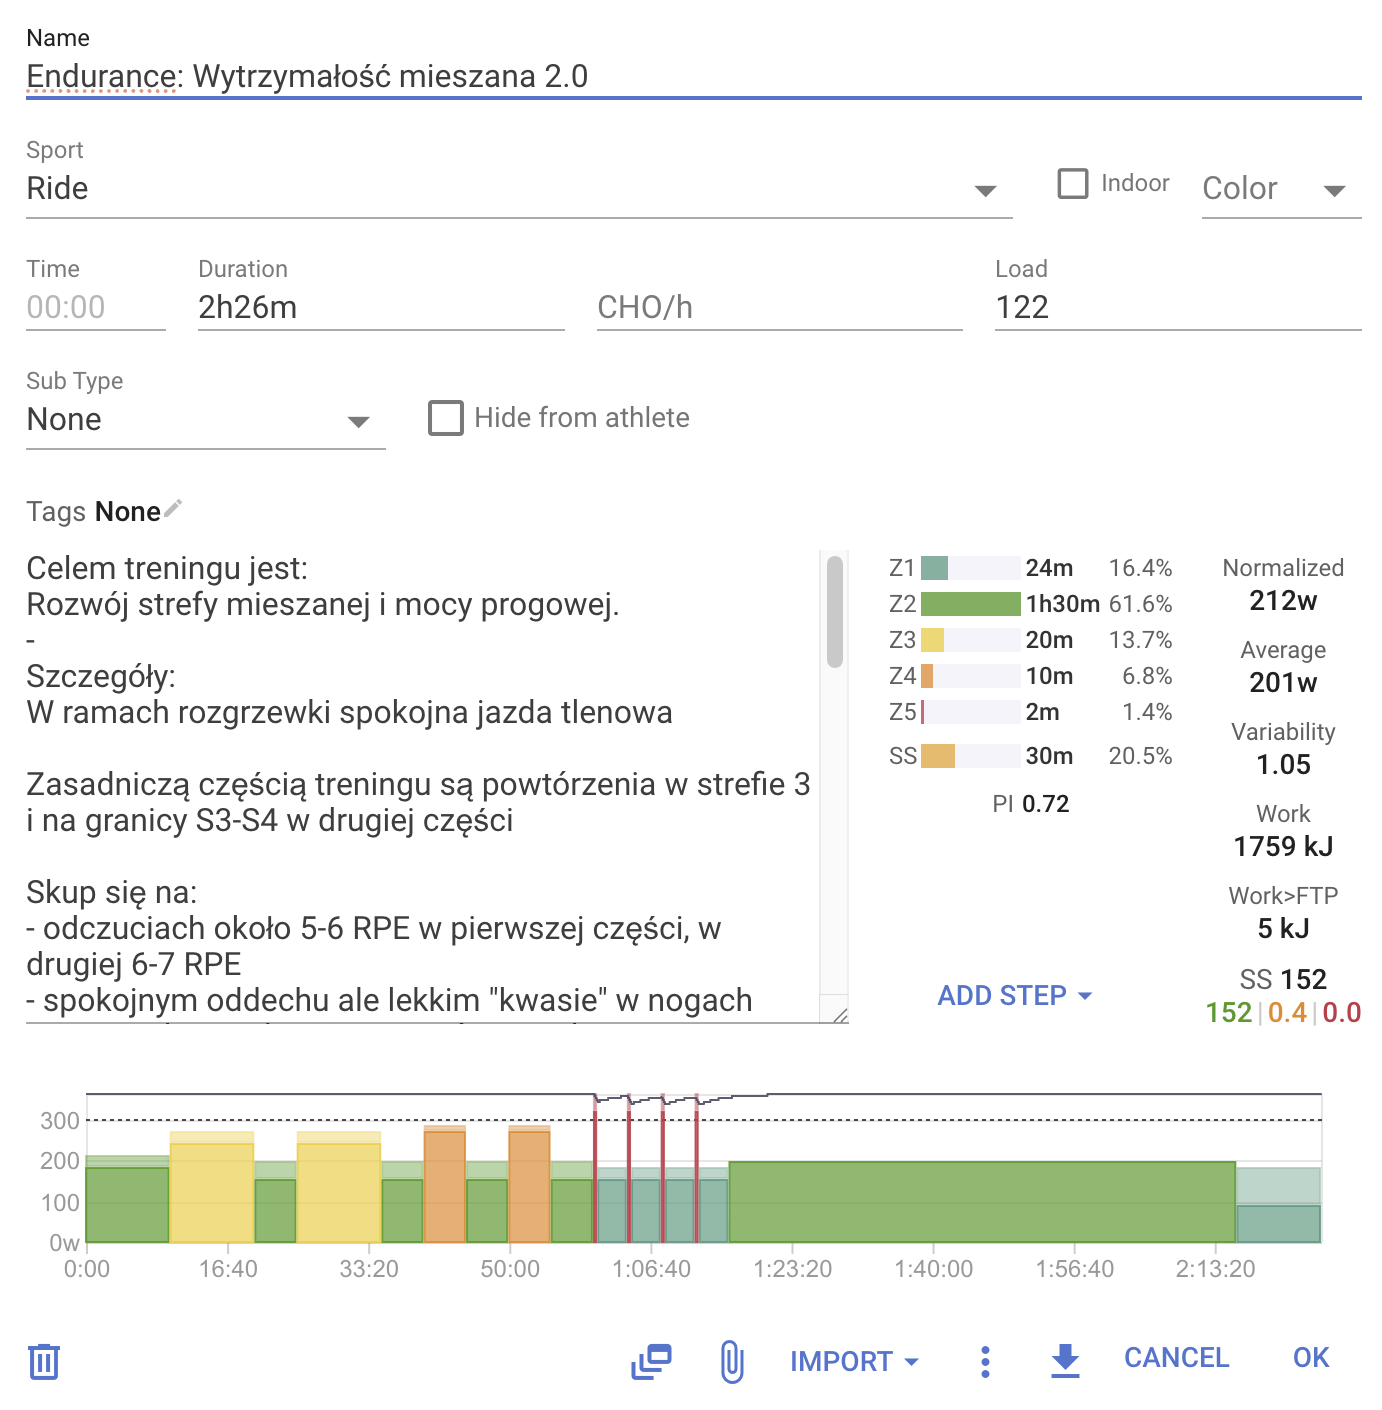Enable the Indoor checkbox
The width and height of the screenshot is (1382, 1410).
pos(1073,184)
